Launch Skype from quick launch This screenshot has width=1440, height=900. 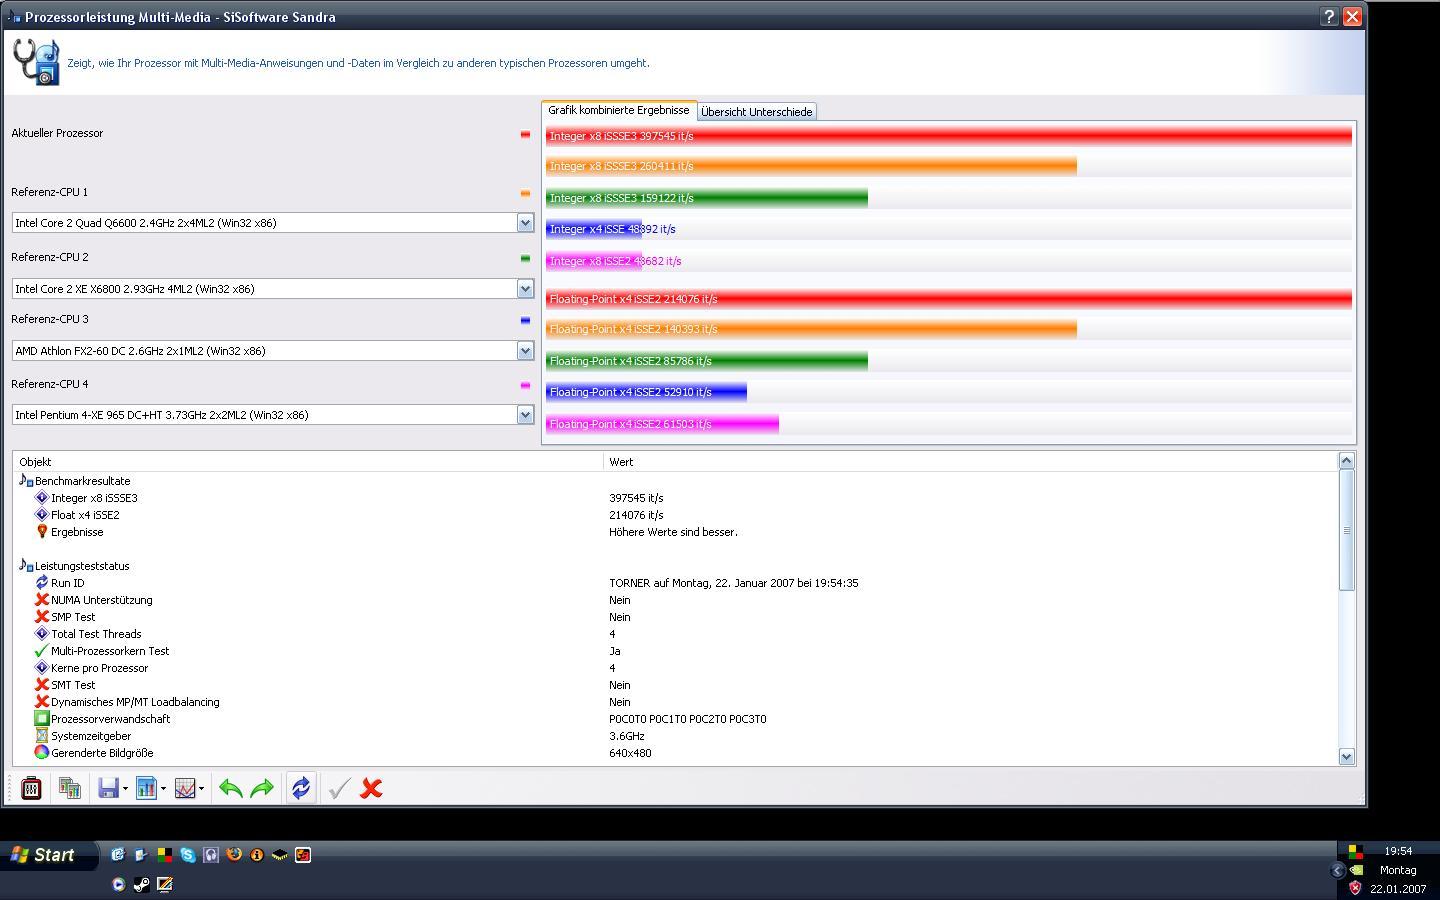(x=187, y=855)
